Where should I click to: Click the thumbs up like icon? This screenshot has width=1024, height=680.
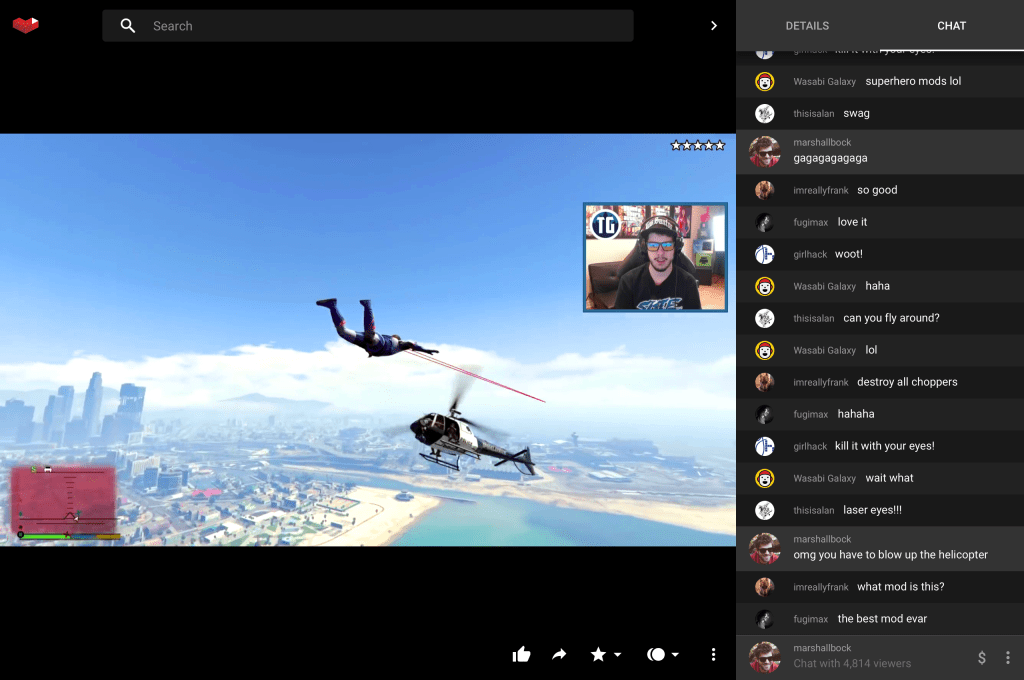tap(521, 654)
